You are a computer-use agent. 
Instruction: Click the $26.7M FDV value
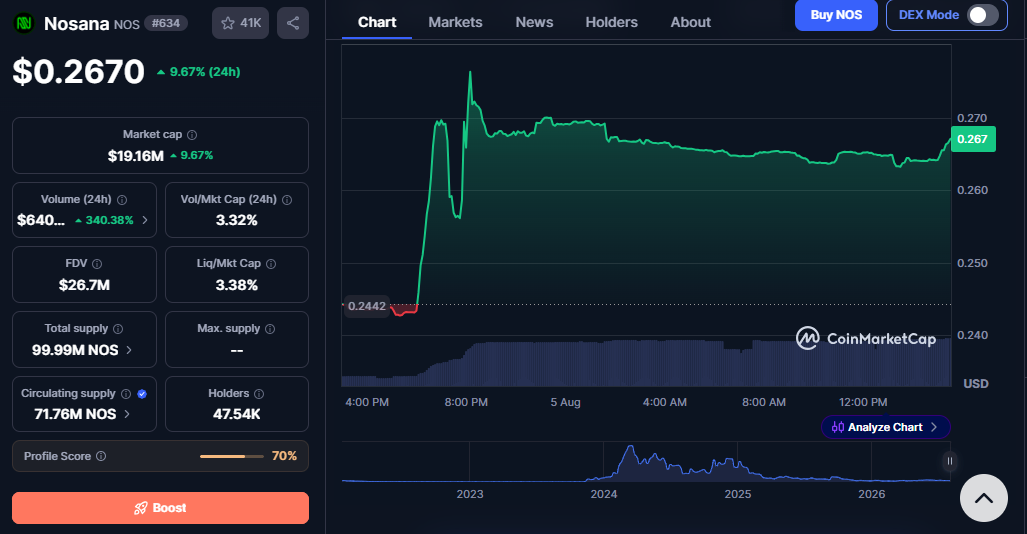pos(84,285)
